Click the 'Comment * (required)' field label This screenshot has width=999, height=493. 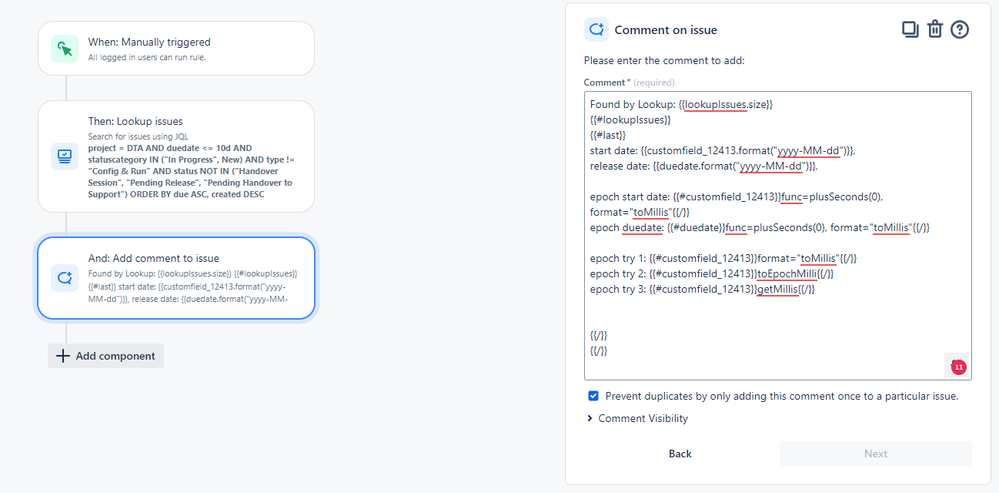click(629, 82)
